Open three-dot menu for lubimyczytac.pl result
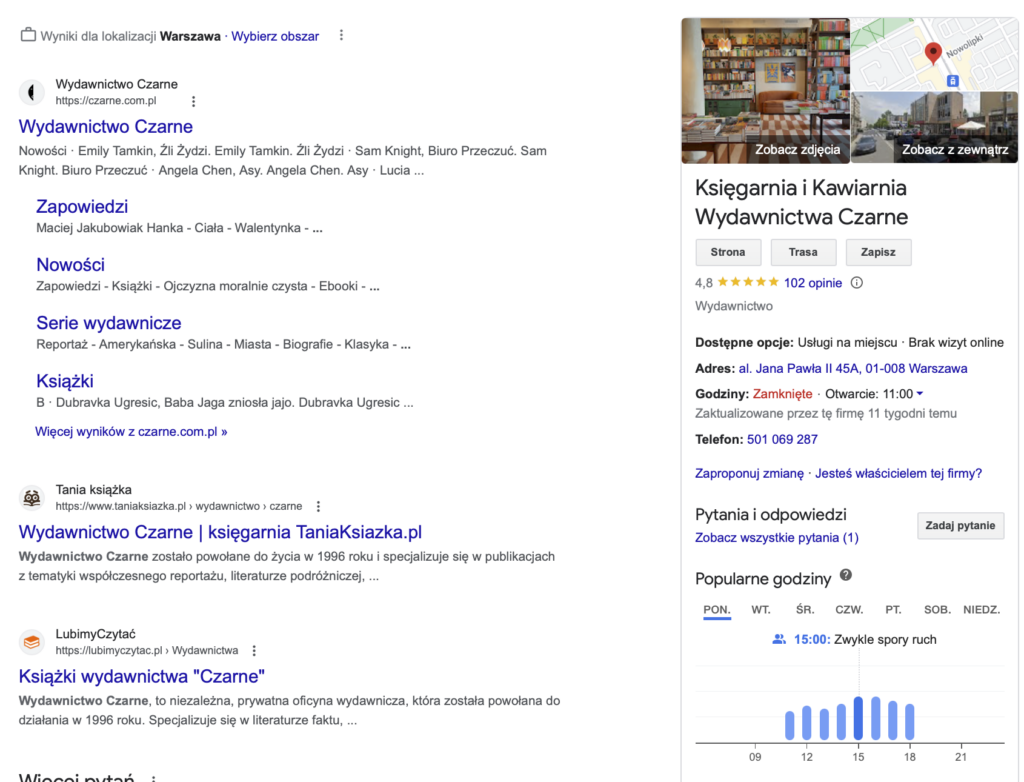Screen dimensions: 1024x782 255,651
